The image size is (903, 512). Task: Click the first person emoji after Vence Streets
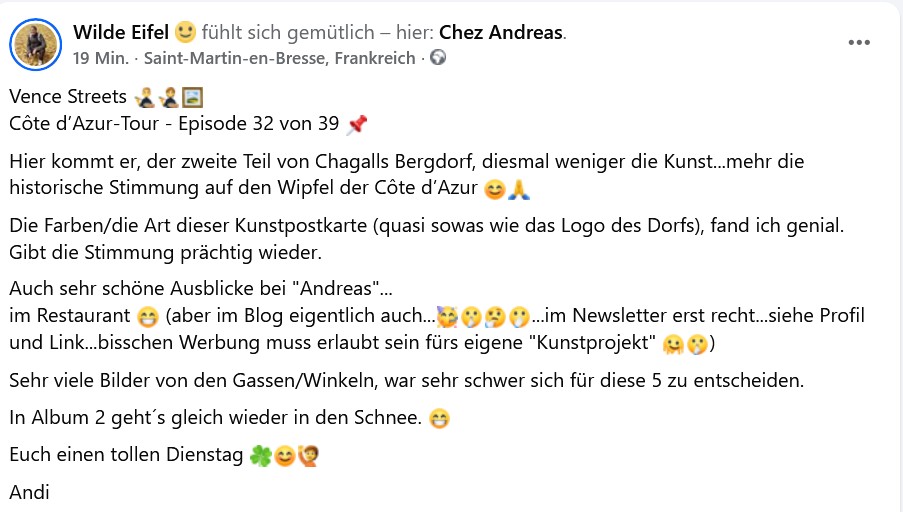pyautogui.click(x=145, y=97)
